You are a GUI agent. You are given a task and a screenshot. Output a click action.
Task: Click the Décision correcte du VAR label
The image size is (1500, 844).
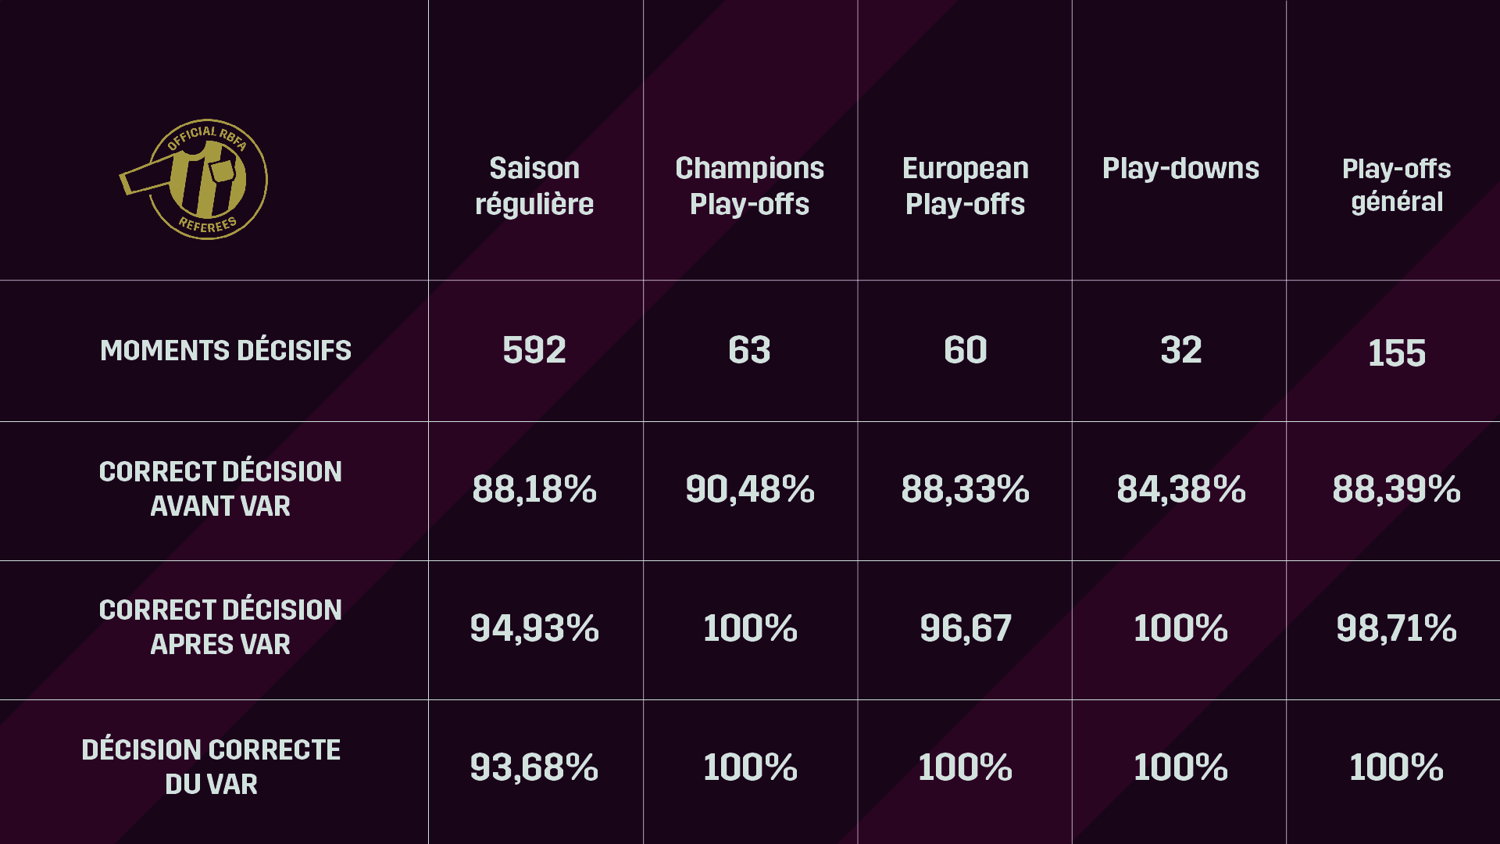click(211, 767)
